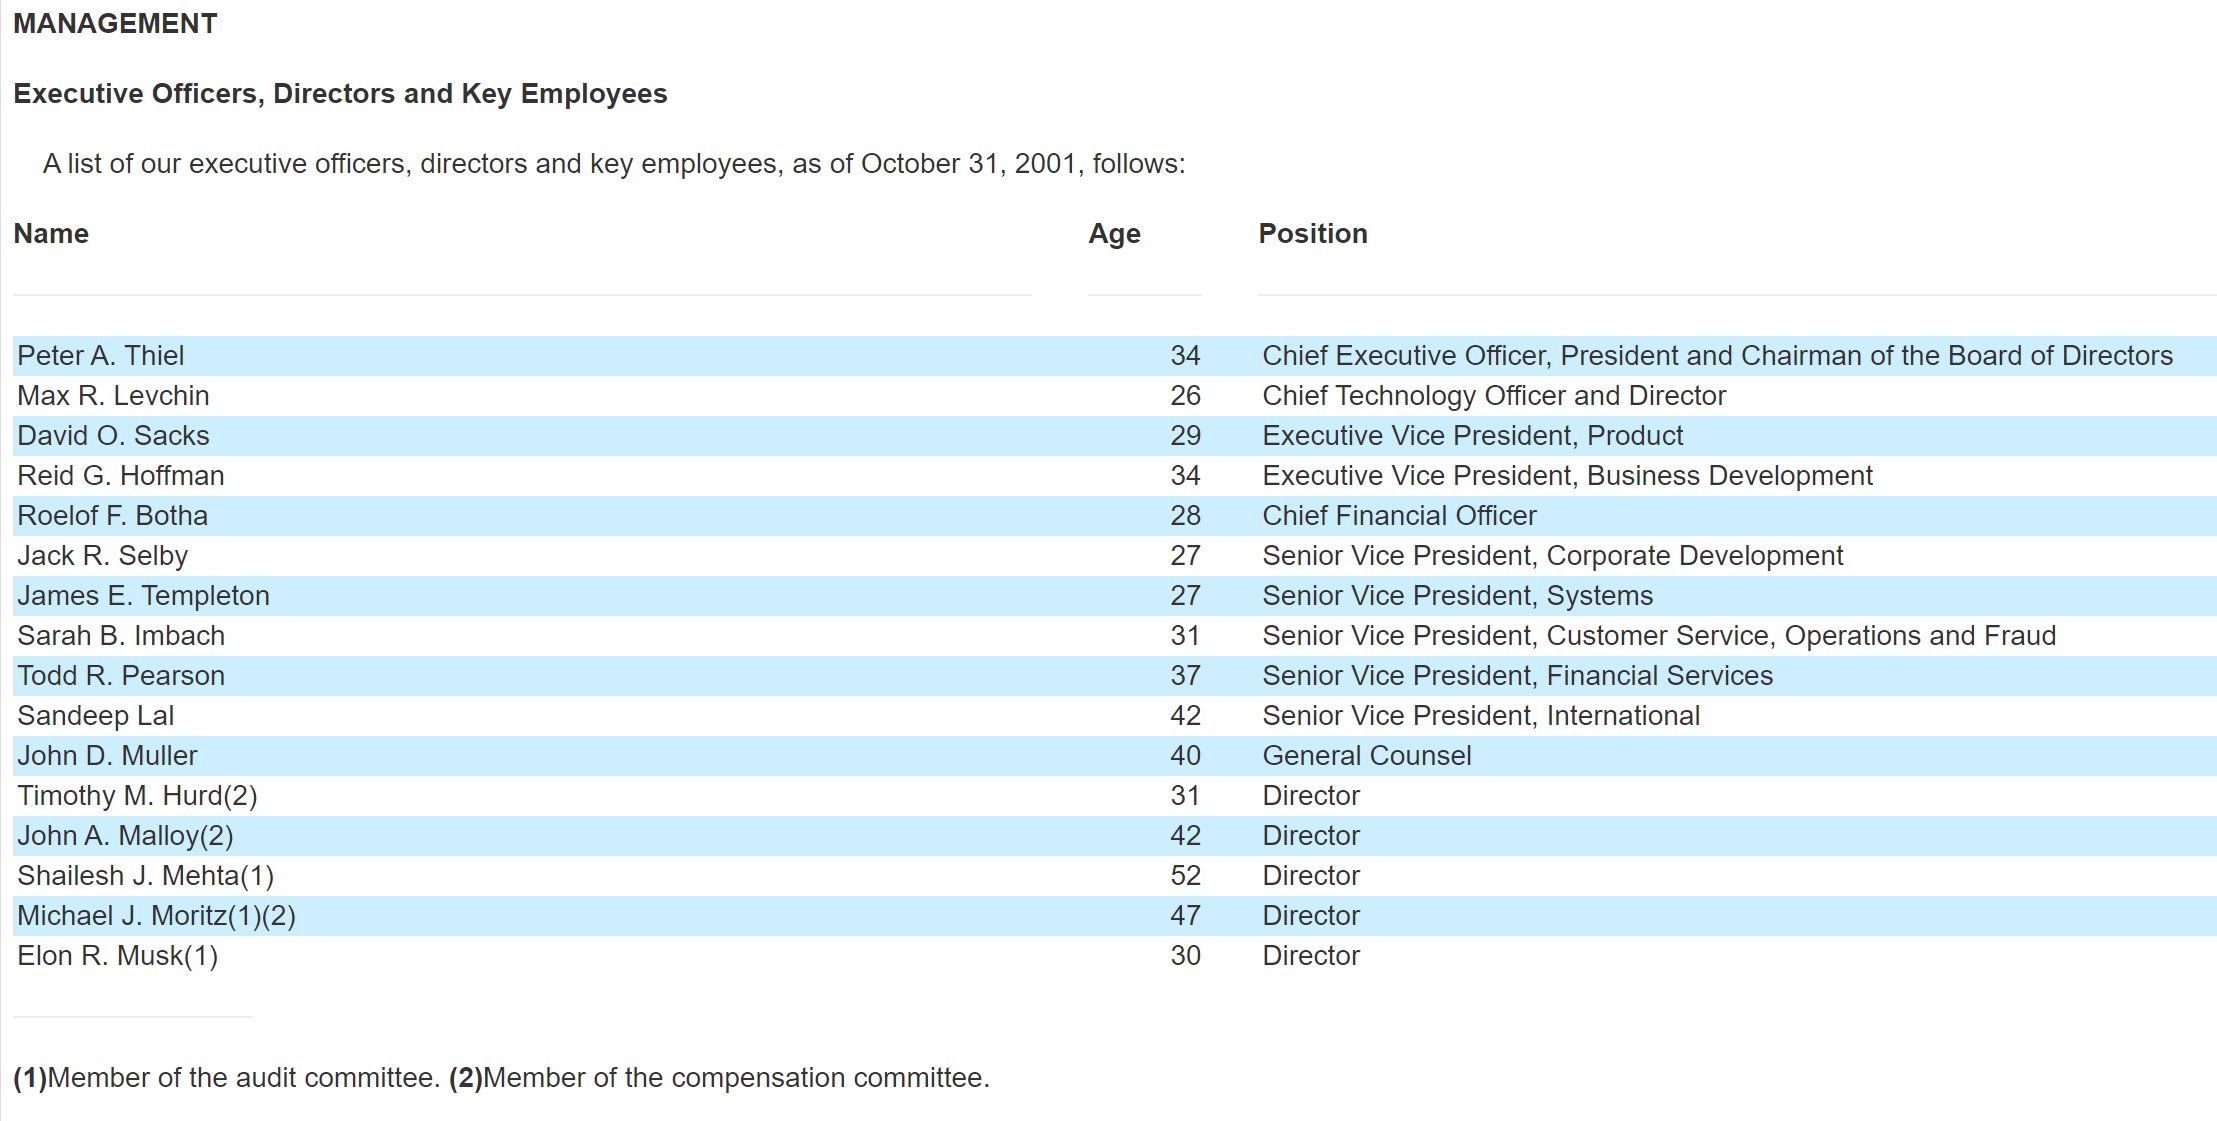The image size is (2217, 1121).
Task: Select Max R. Levchin's name in table
Action: (113, 396)
